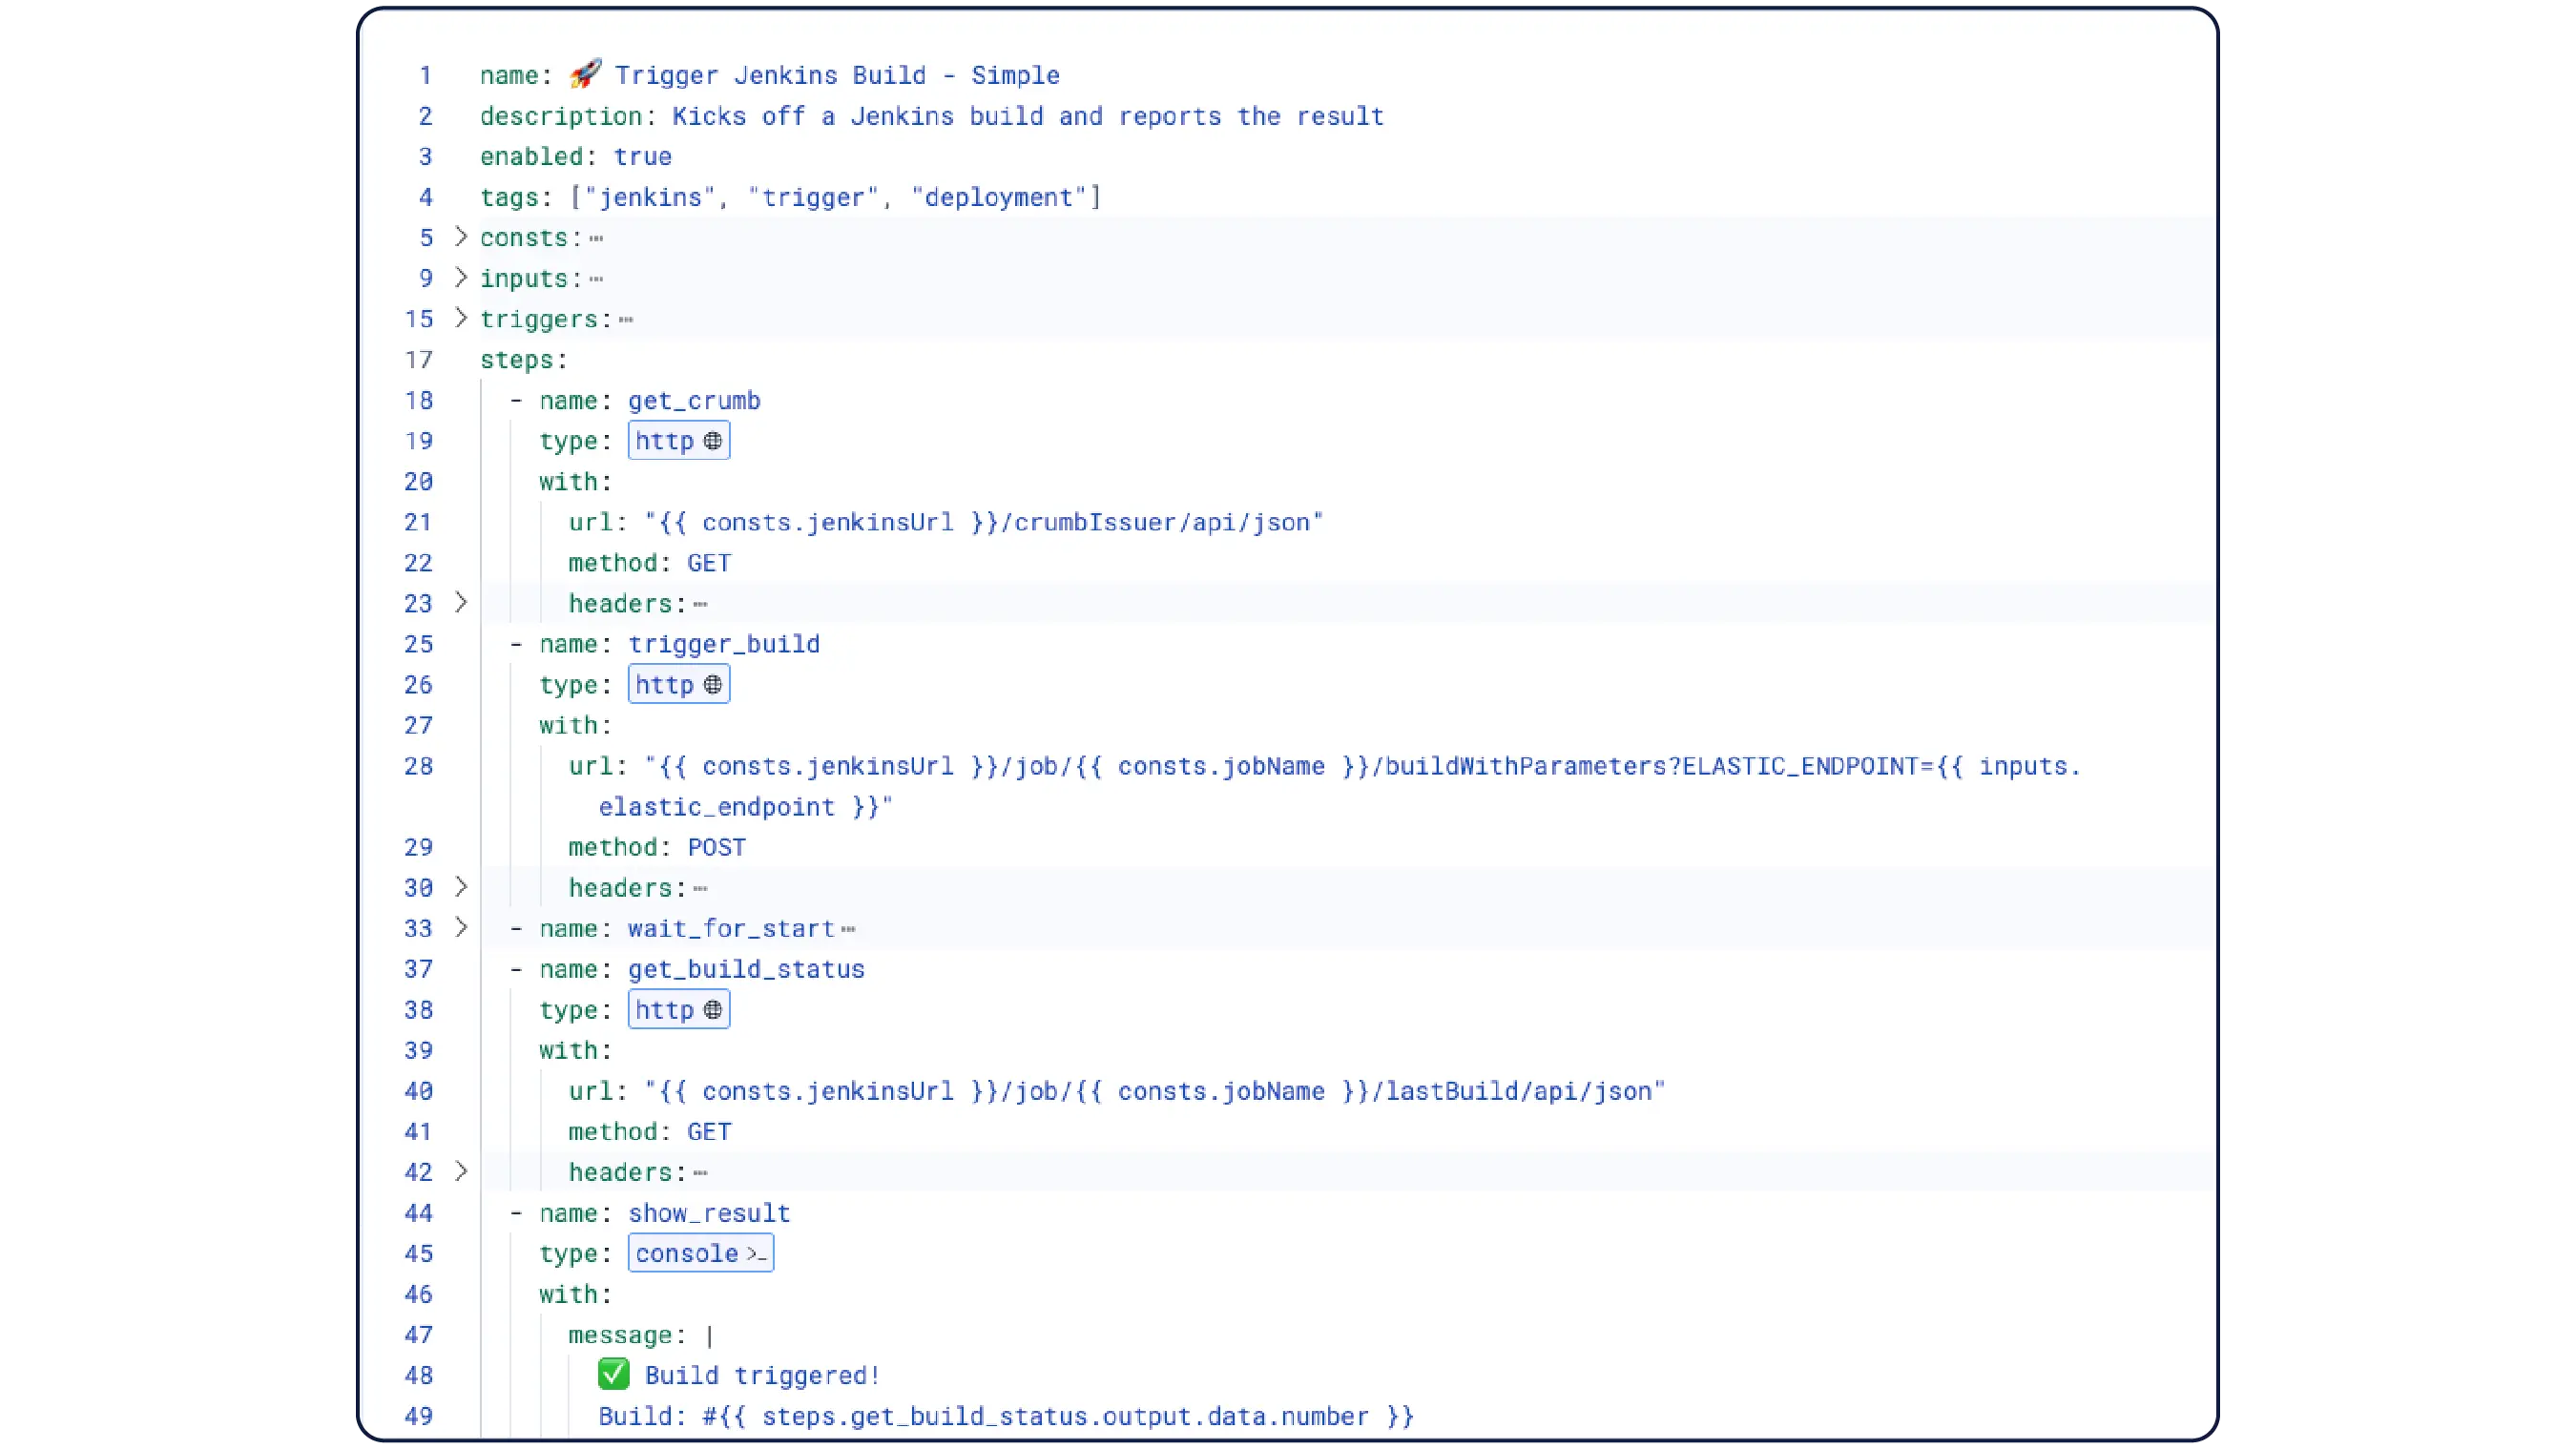
Task: Expand the folded consts section chevron
Action: tap(460, 237)
